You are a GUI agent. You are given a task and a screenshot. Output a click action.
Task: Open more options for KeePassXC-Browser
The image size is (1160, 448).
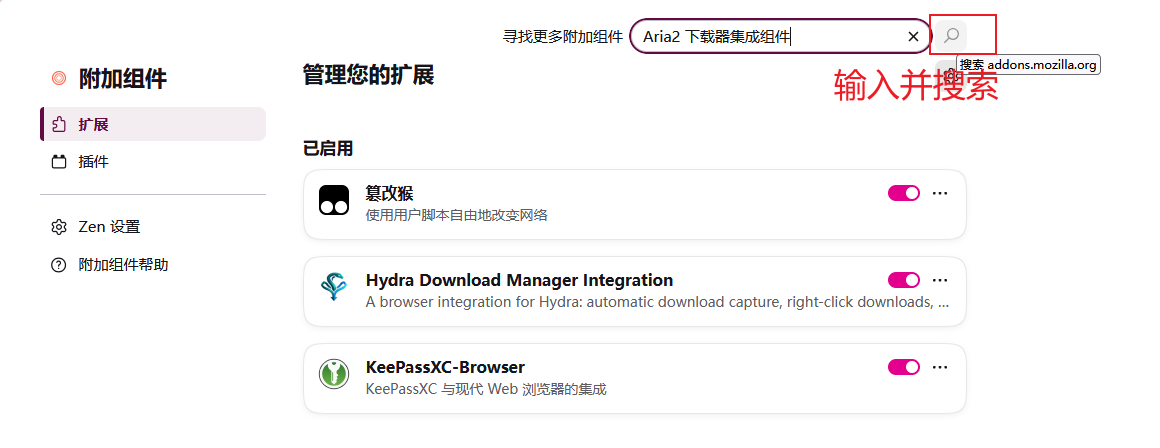pos(940,367)
